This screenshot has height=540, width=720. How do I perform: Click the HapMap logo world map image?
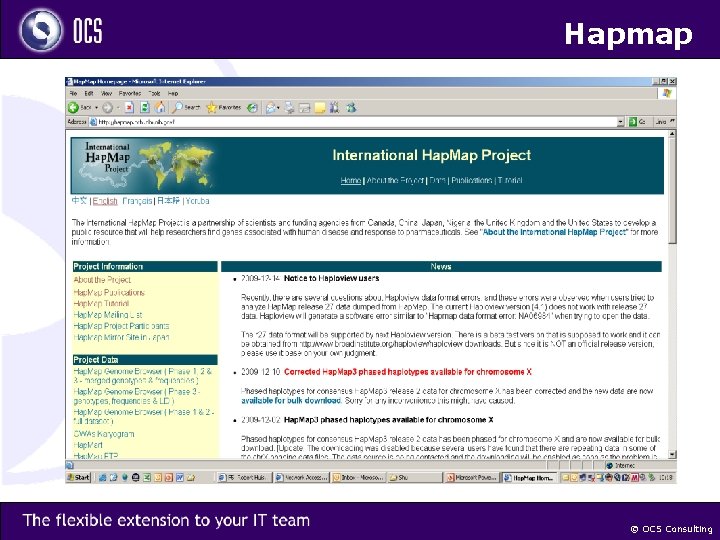tap(144, 165)
